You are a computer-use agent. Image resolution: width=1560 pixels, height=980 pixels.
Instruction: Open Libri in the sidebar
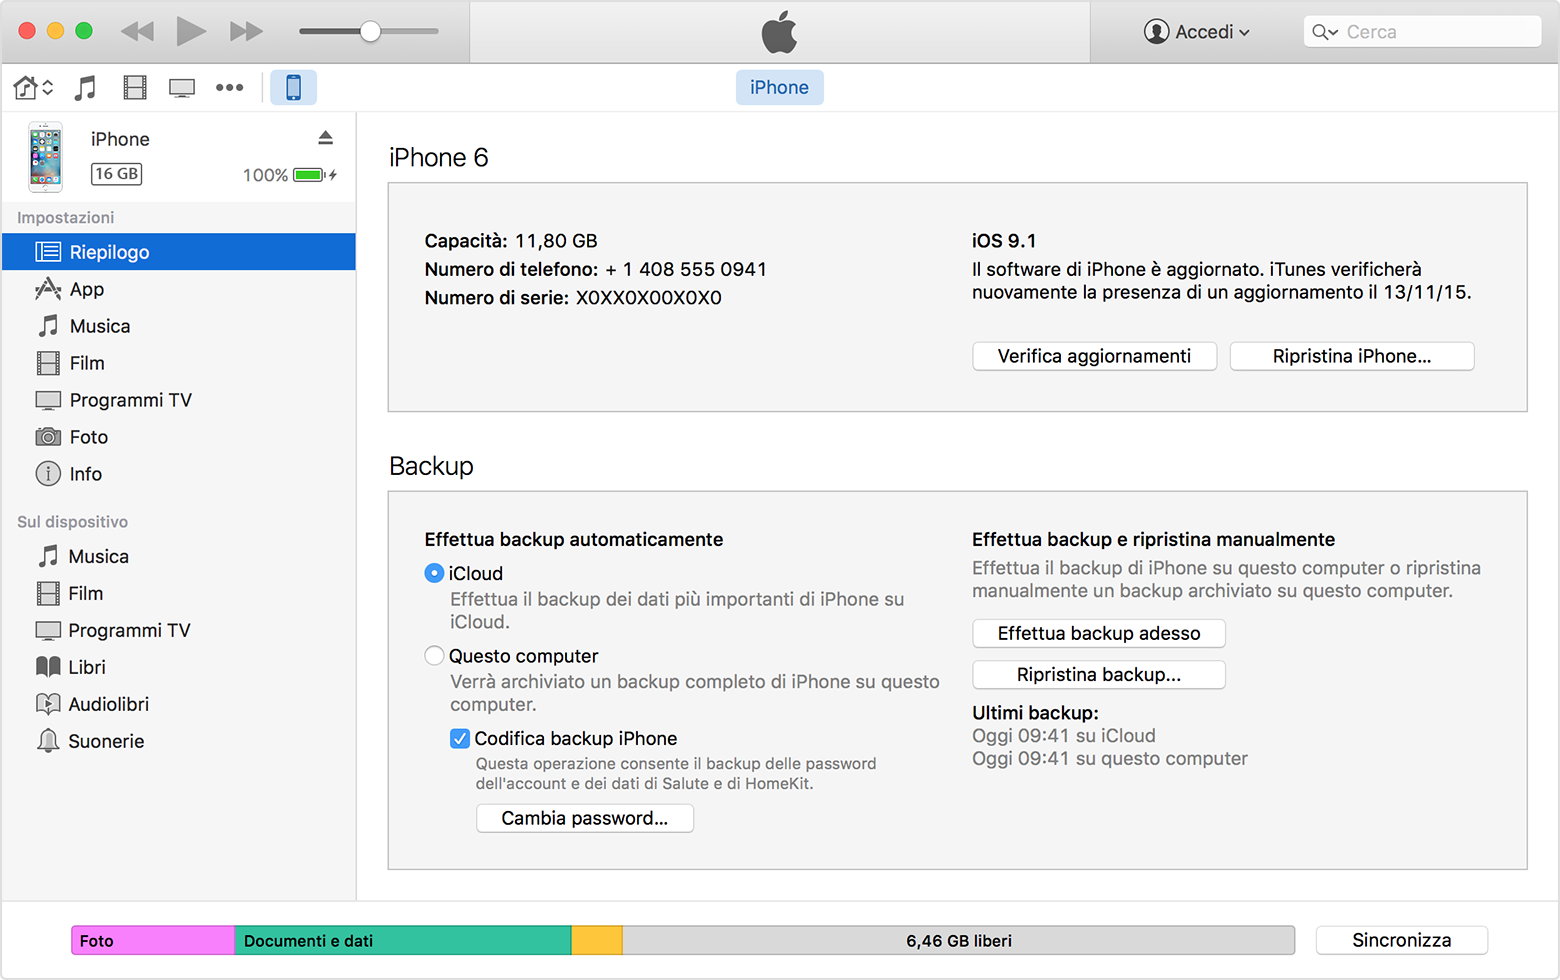pyautogui.click(x=179, y=667)
